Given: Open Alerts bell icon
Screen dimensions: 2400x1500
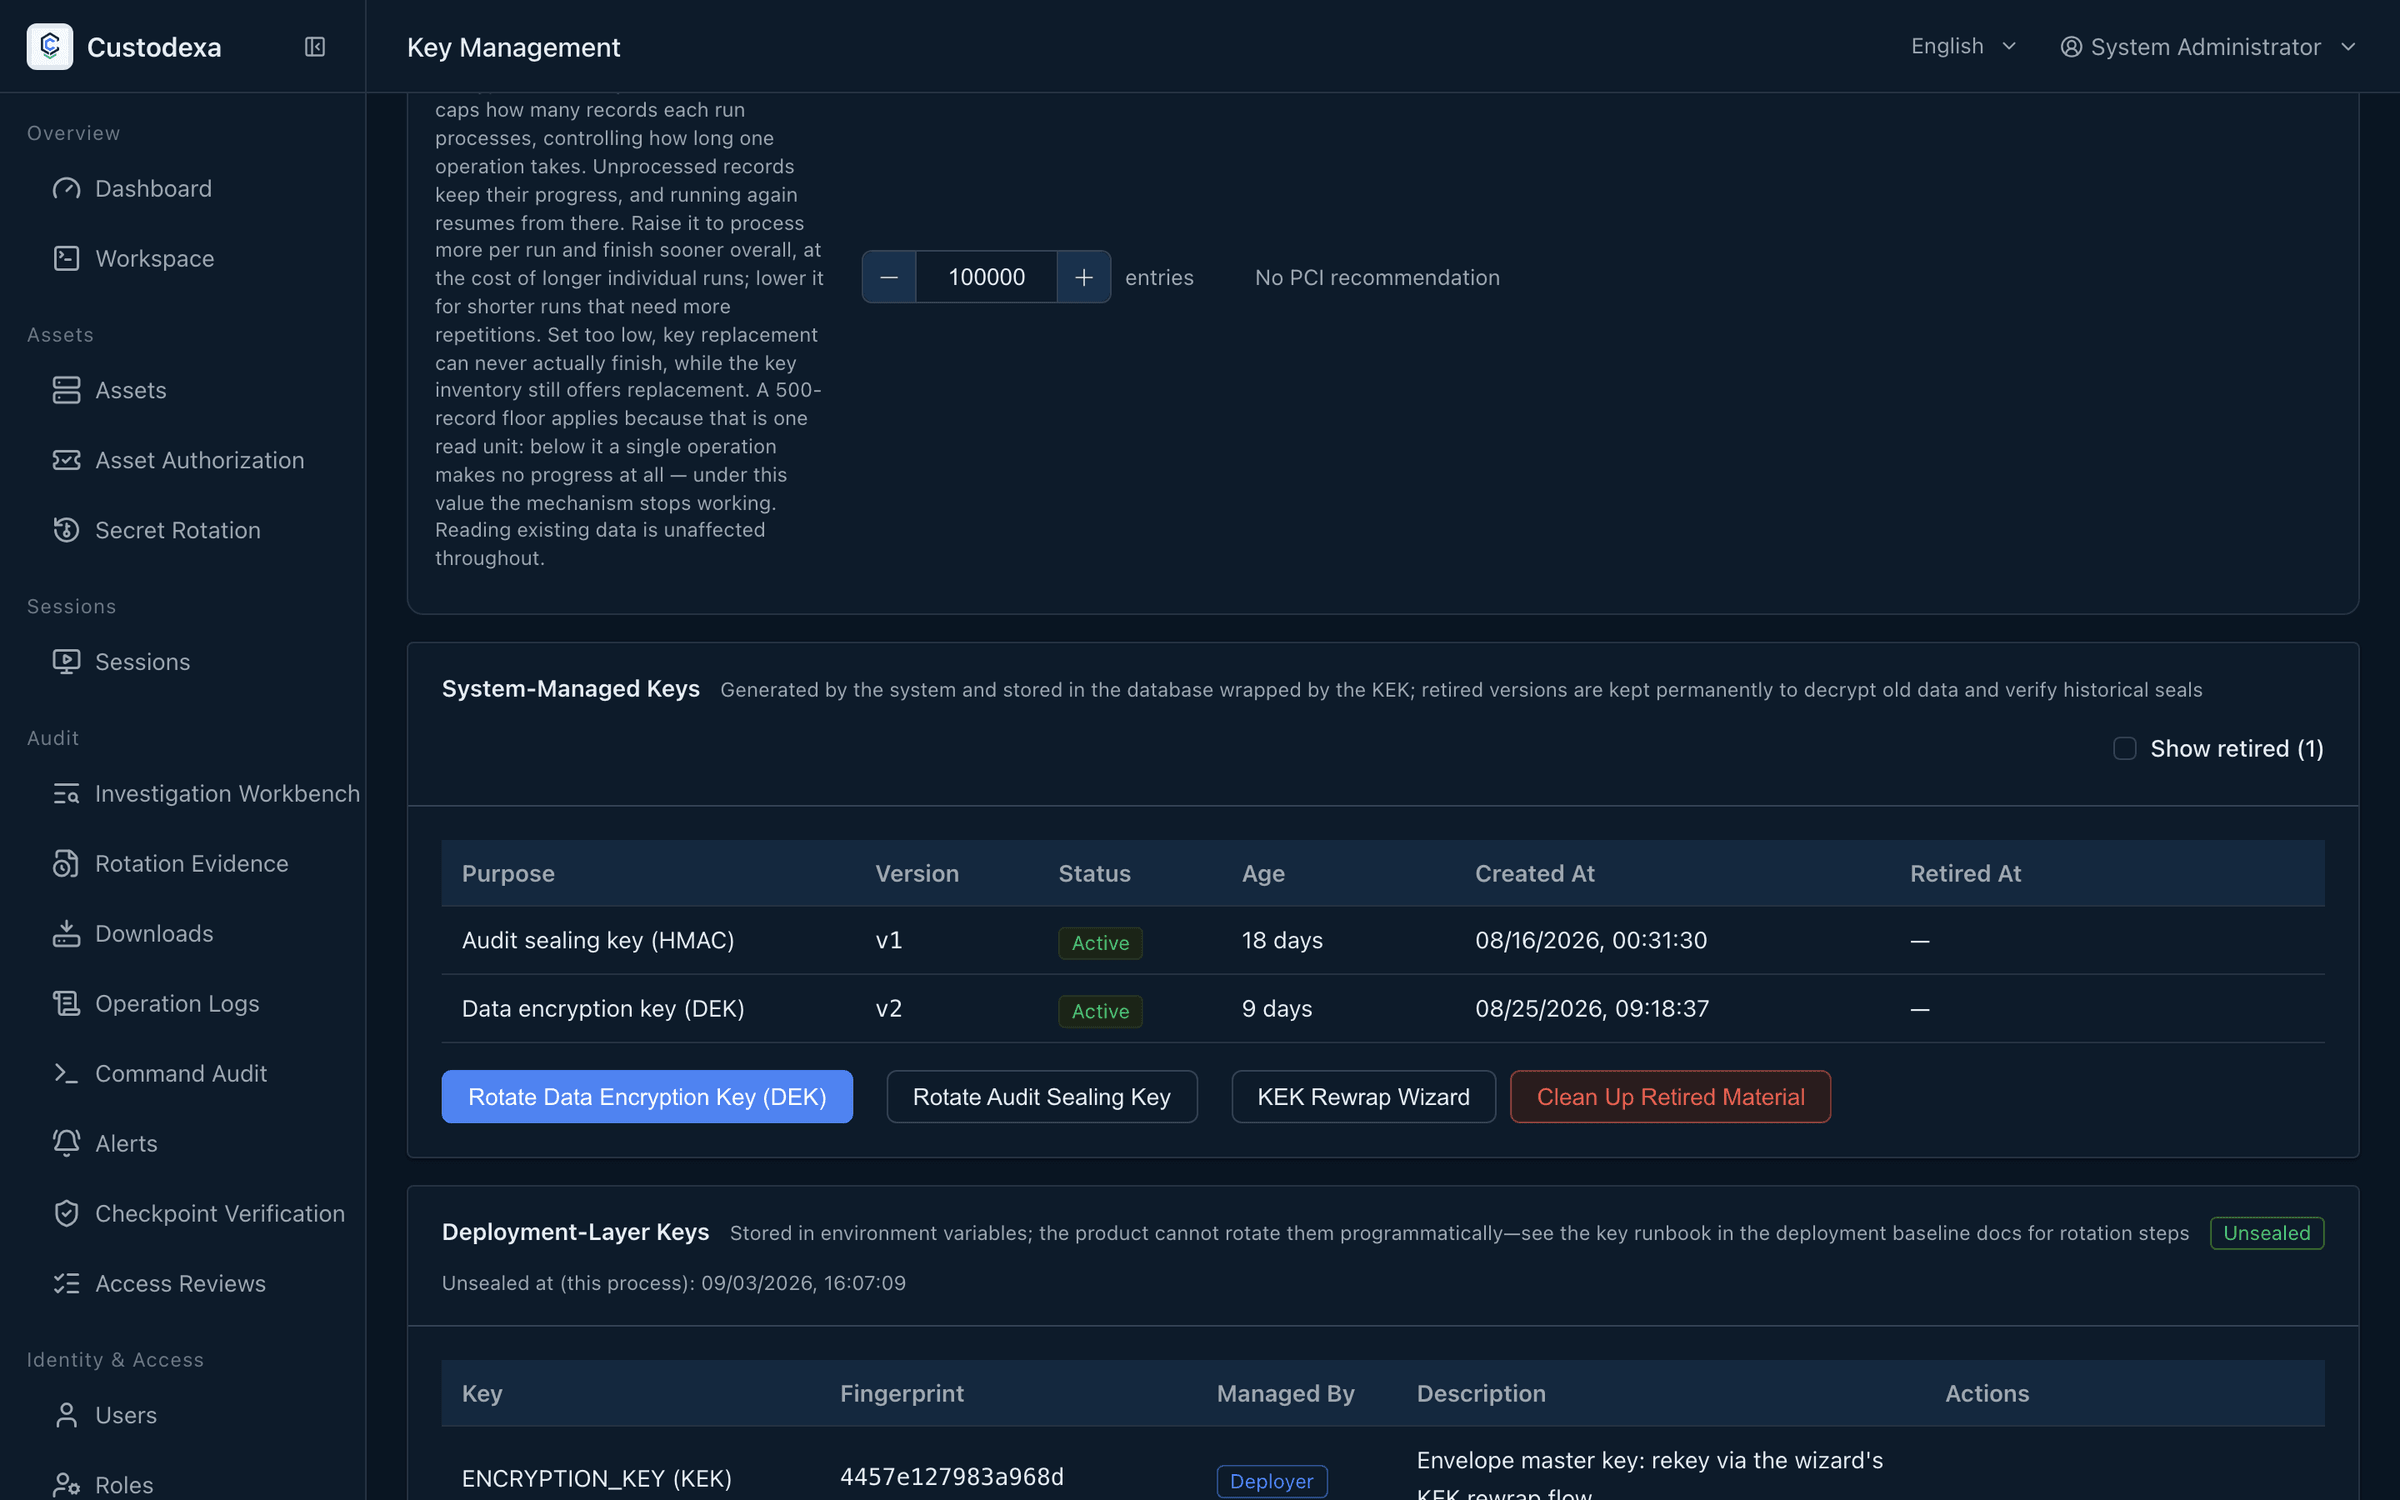Looking at the screenshot, I should (66, 1143).
